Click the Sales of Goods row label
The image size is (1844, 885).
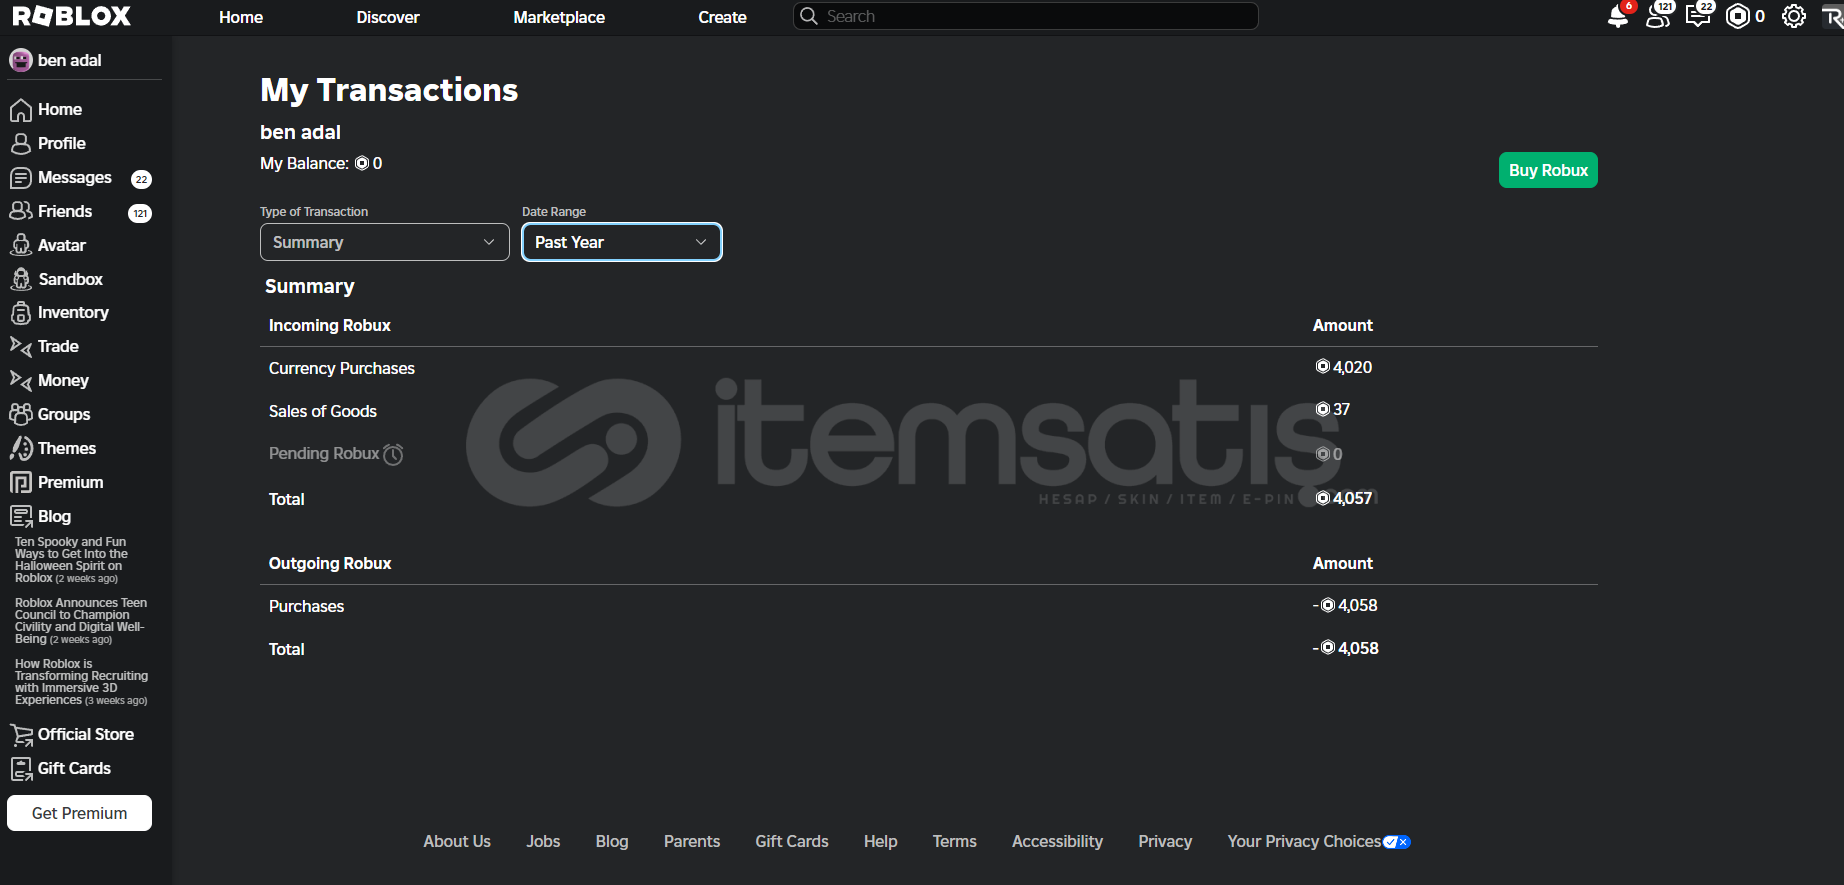coord(323,411)
